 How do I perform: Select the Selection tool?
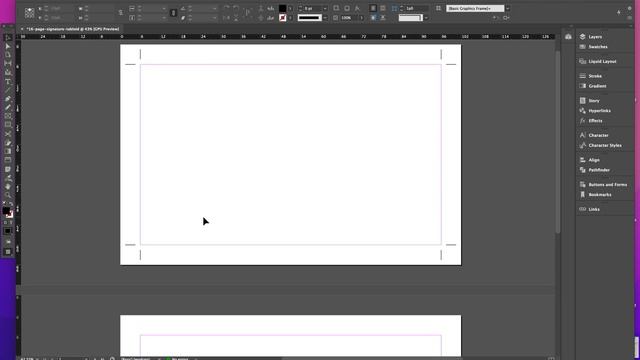coord(8,38)
